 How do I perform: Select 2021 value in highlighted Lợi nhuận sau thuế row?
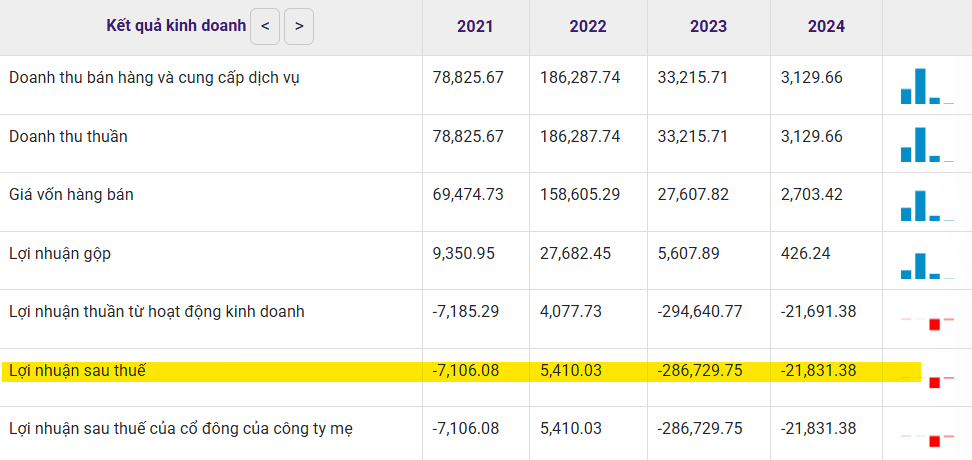coord(466,371)
